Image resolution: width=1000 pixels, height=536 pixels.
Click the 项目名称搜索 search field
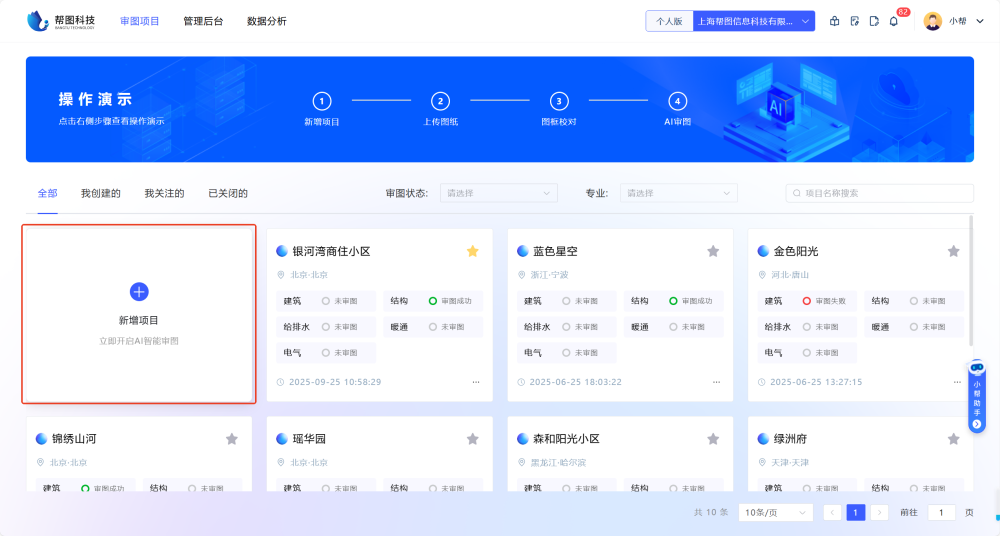(x=879, y=193)
